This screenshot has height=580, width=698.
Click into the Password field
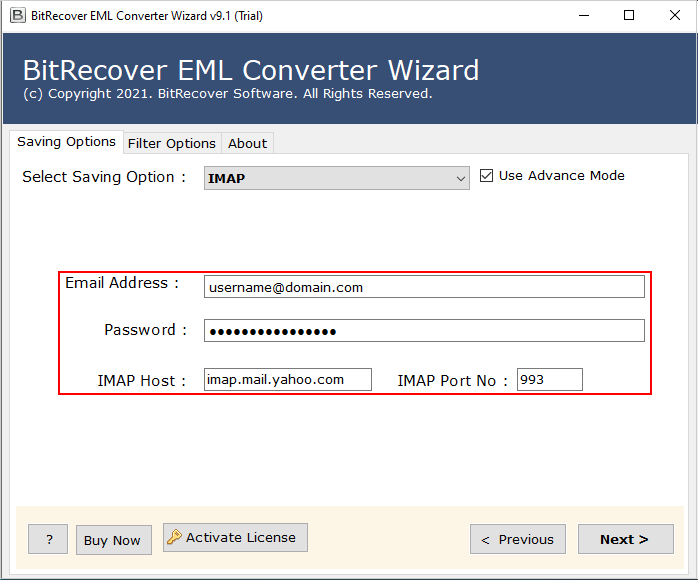click(424, 331)
